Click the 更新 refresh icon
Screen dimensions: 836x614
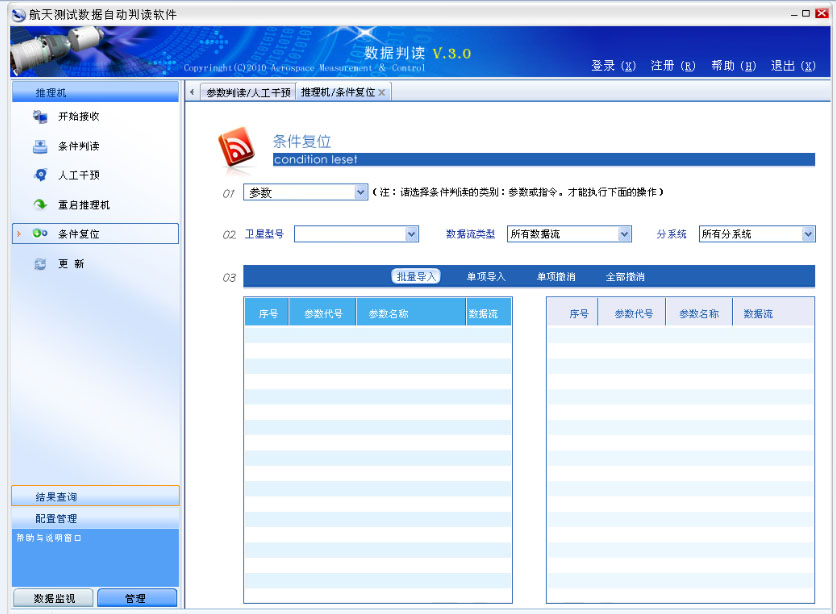click(40, 263)
